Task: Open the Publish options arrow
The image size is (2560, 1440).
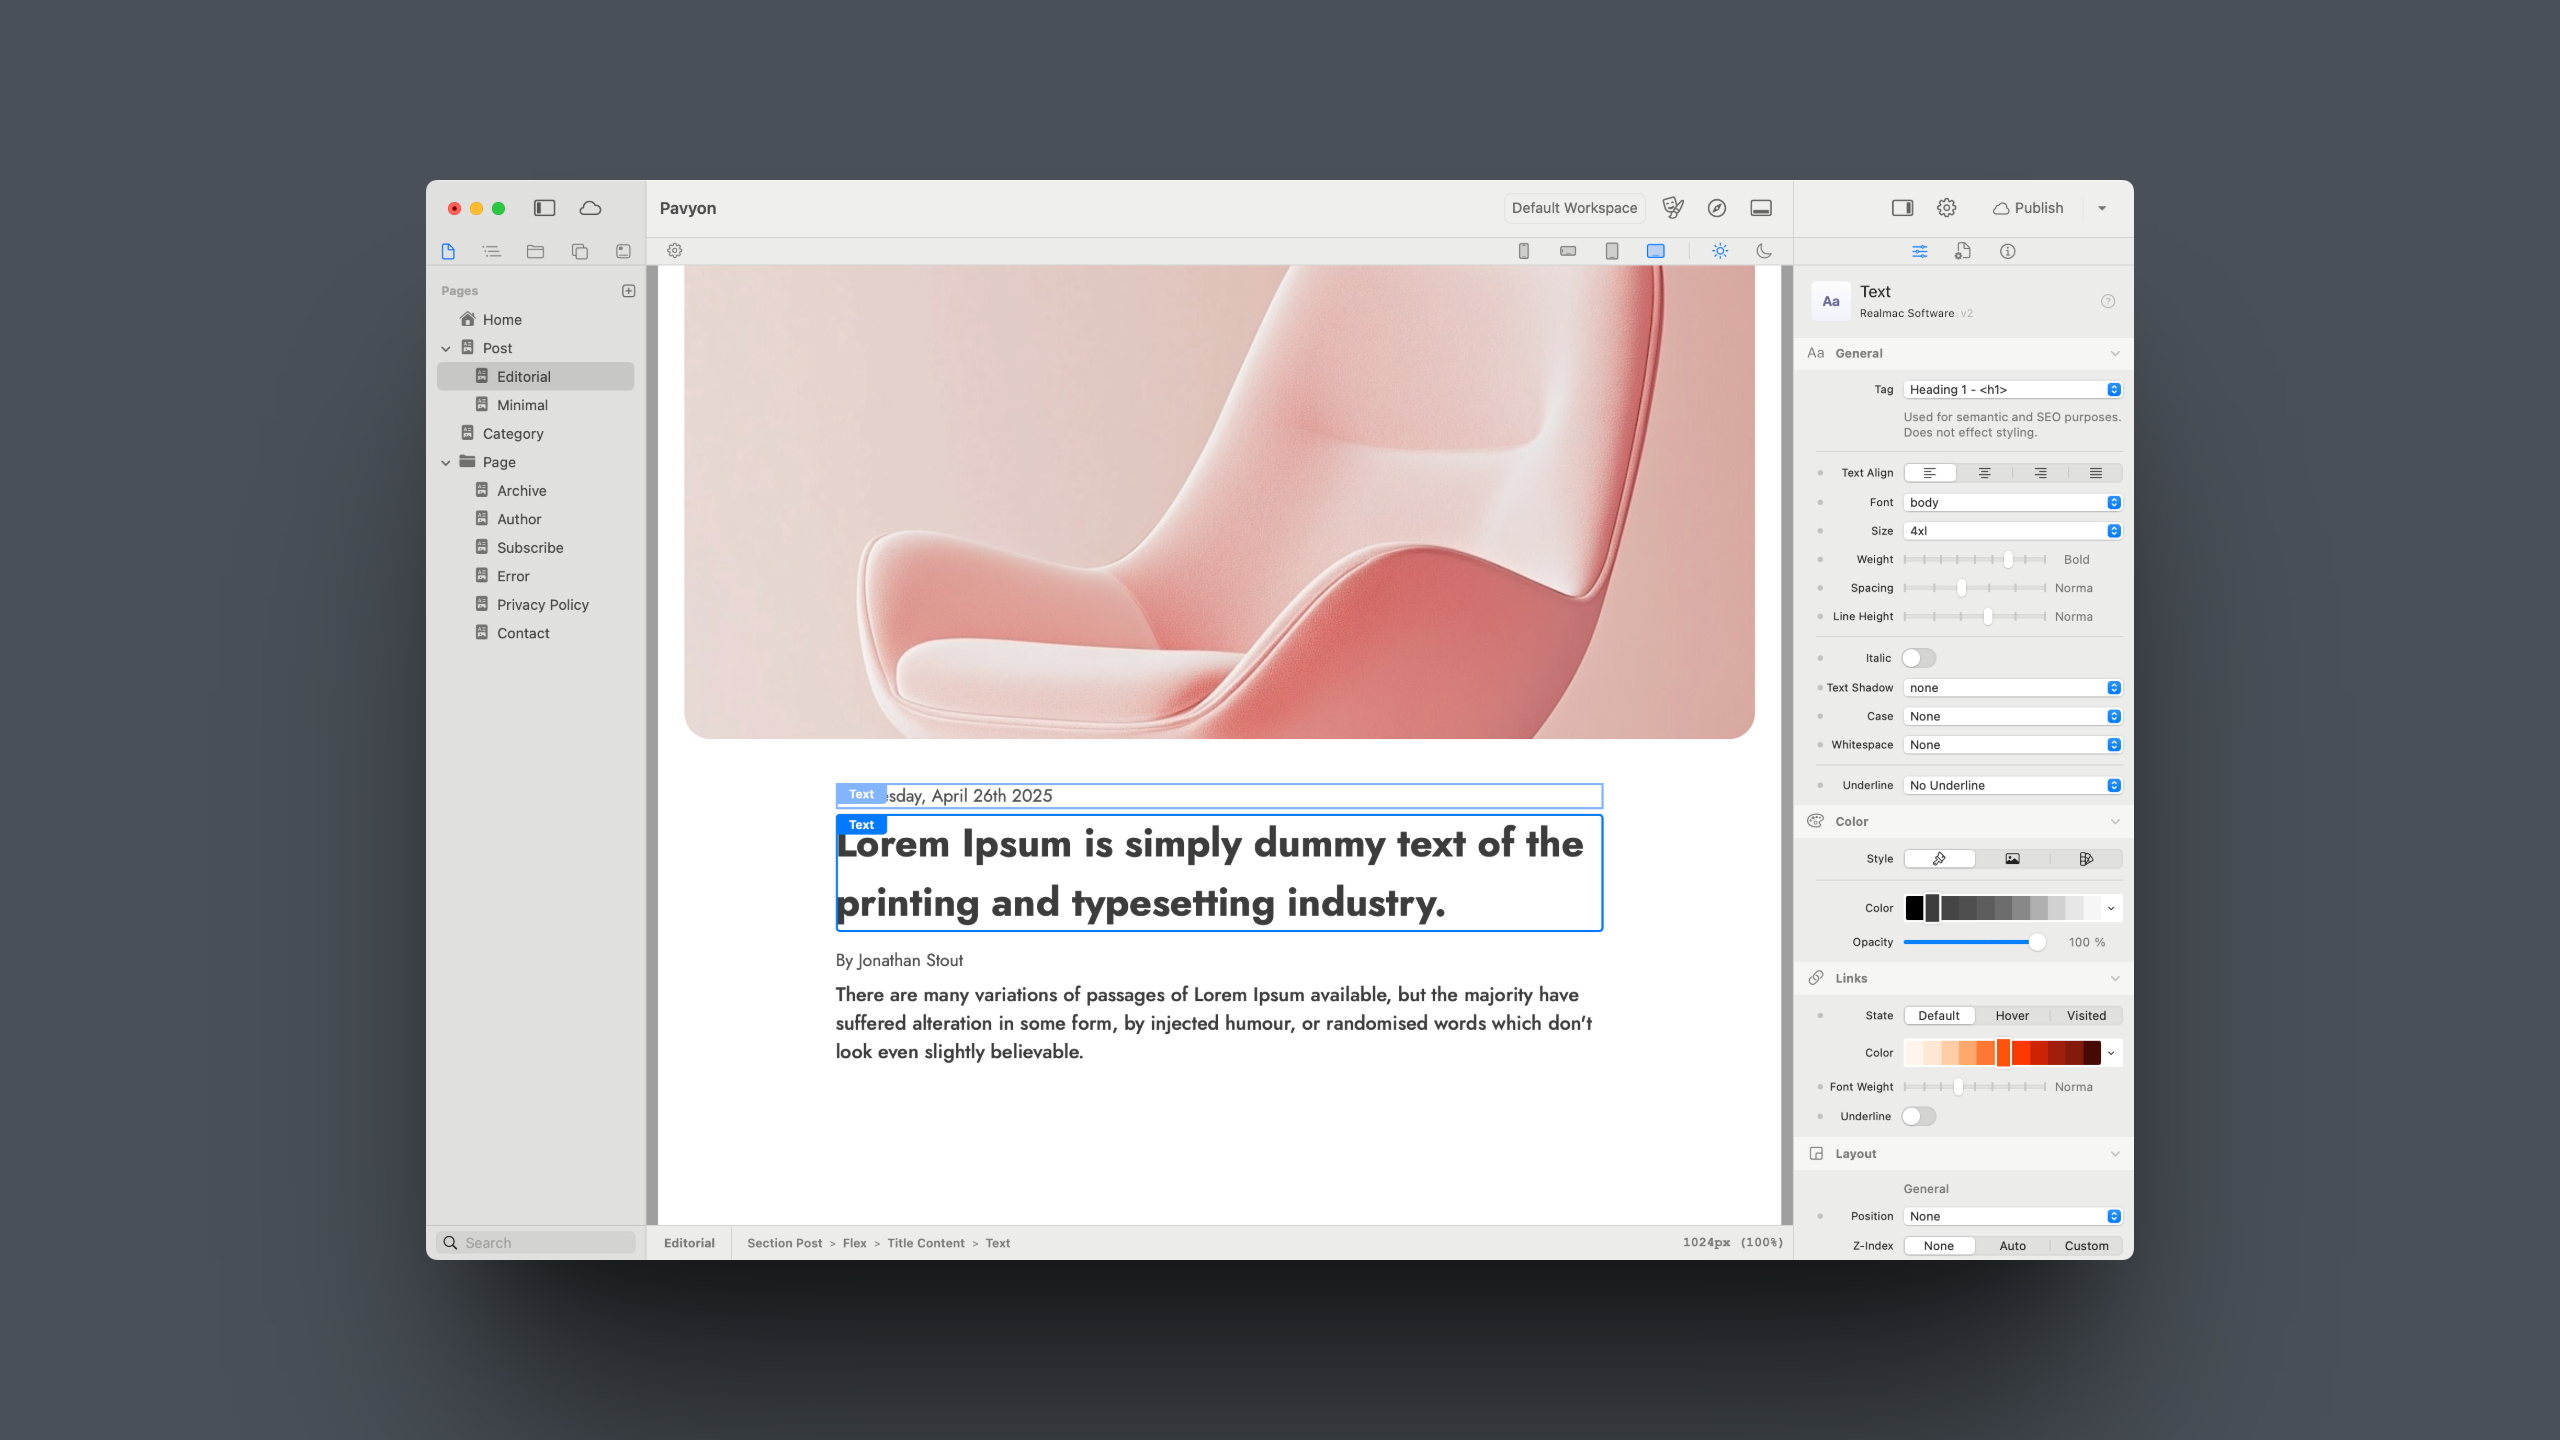Action: (x=2102, y=208)
